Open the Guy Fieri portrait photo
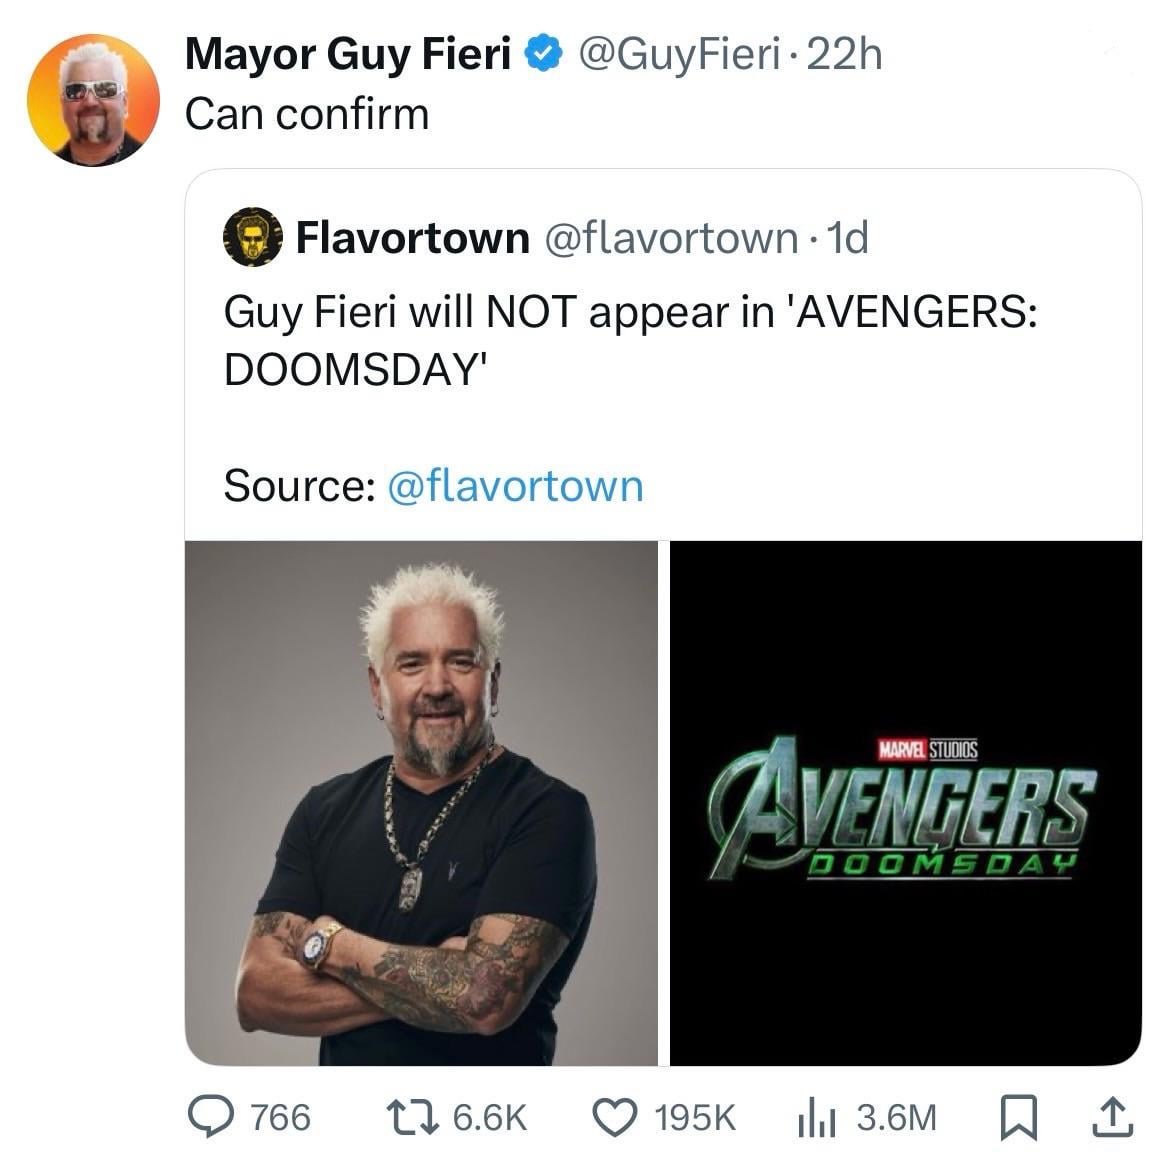The image size is (1170, 1172). [x=421, y=803]
